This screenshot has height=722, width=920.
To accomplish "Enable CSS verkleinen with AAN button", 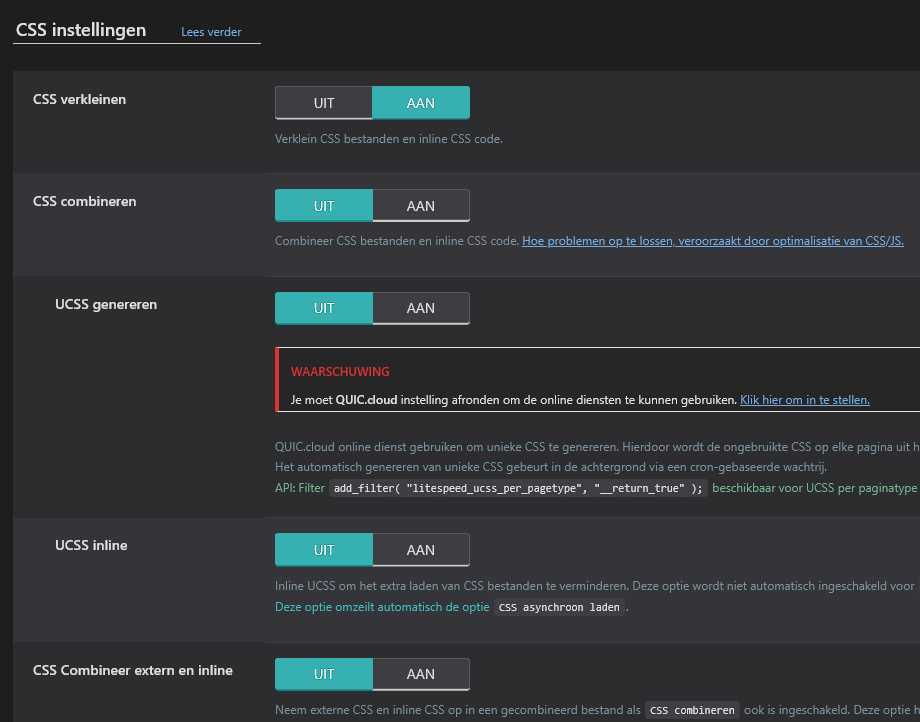I will pyautogui.click(x=420, y=103).
